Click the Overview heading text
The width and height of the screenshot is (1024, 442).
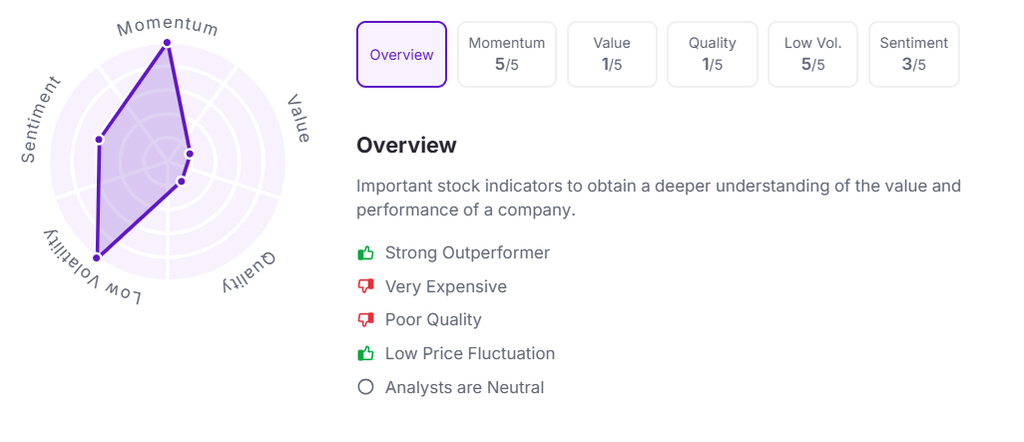(406, 145)
